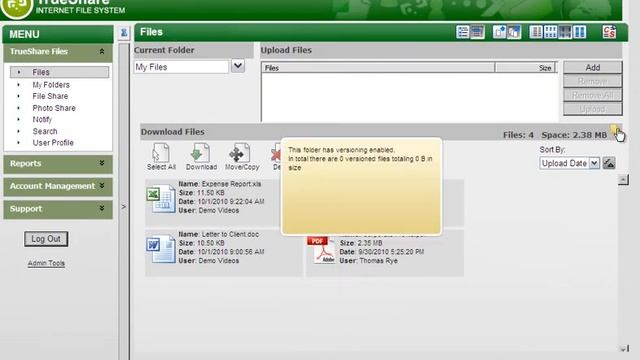
Task: Click the PDF icon for Thomas Rye's file
Action: [321, 250]
